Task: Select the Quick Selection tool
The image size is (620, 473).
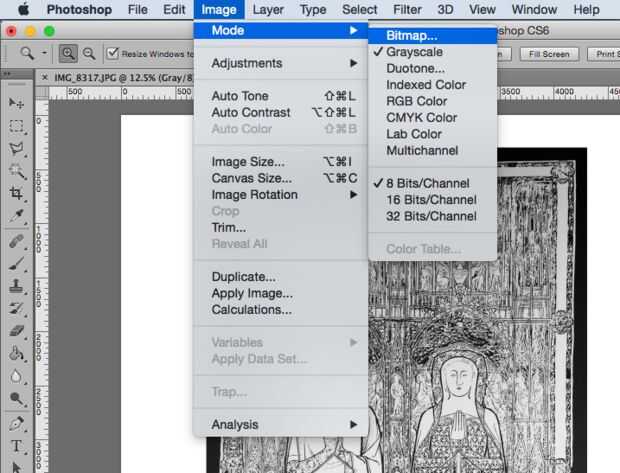Action: (16, 171)
